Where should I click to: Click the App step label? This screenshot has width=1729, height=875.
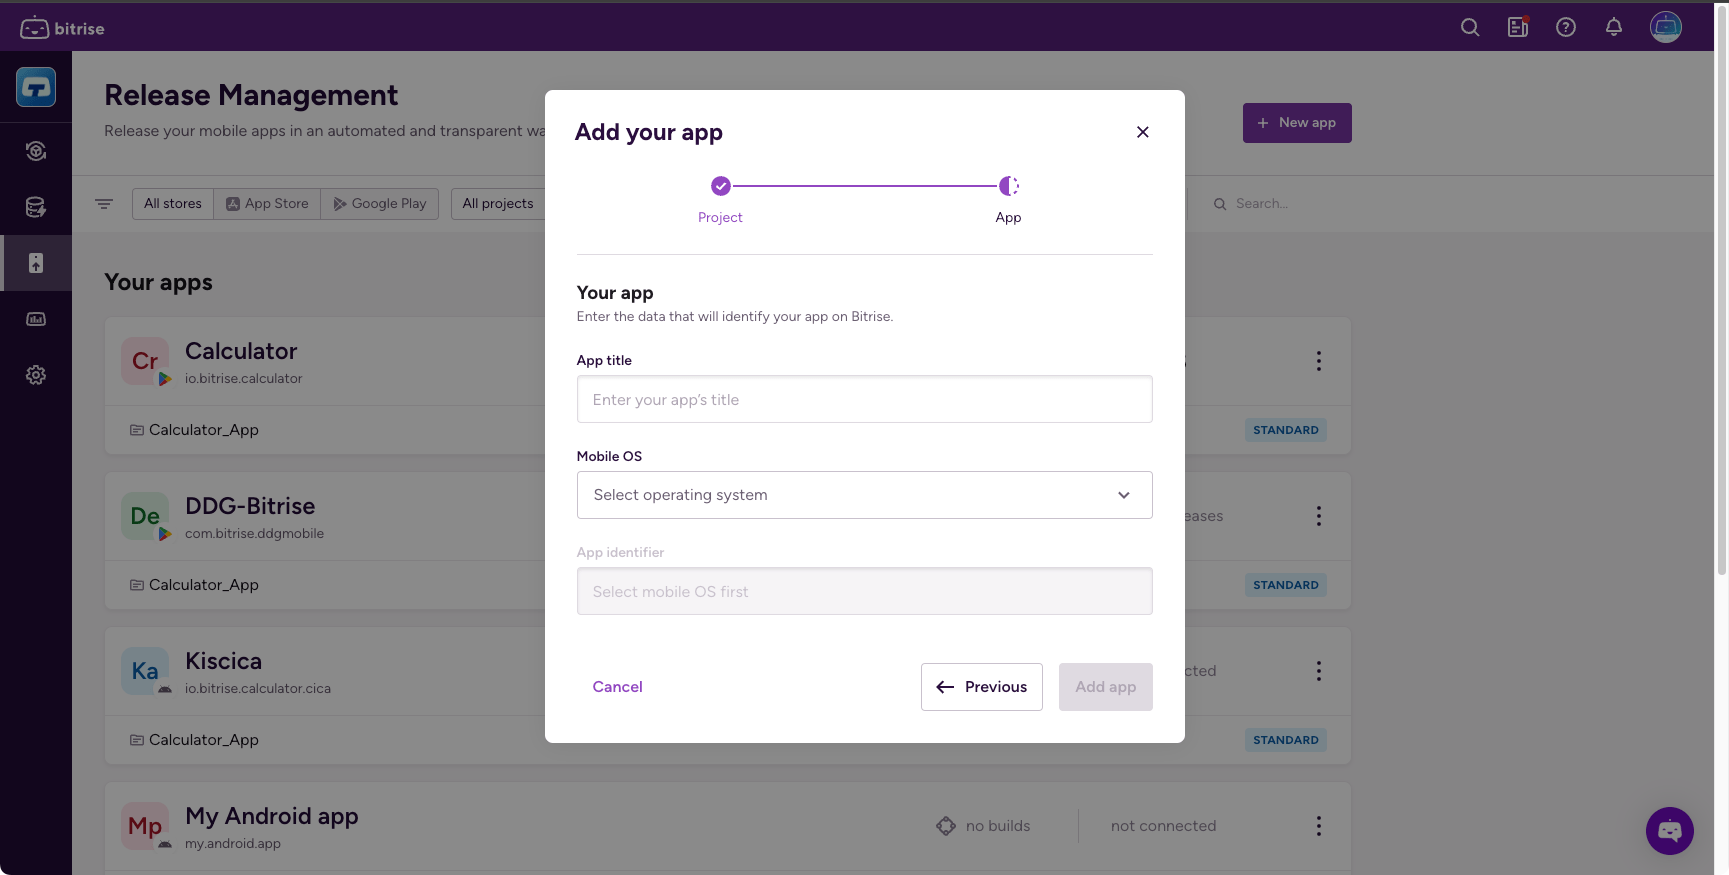pos(1008,218)
